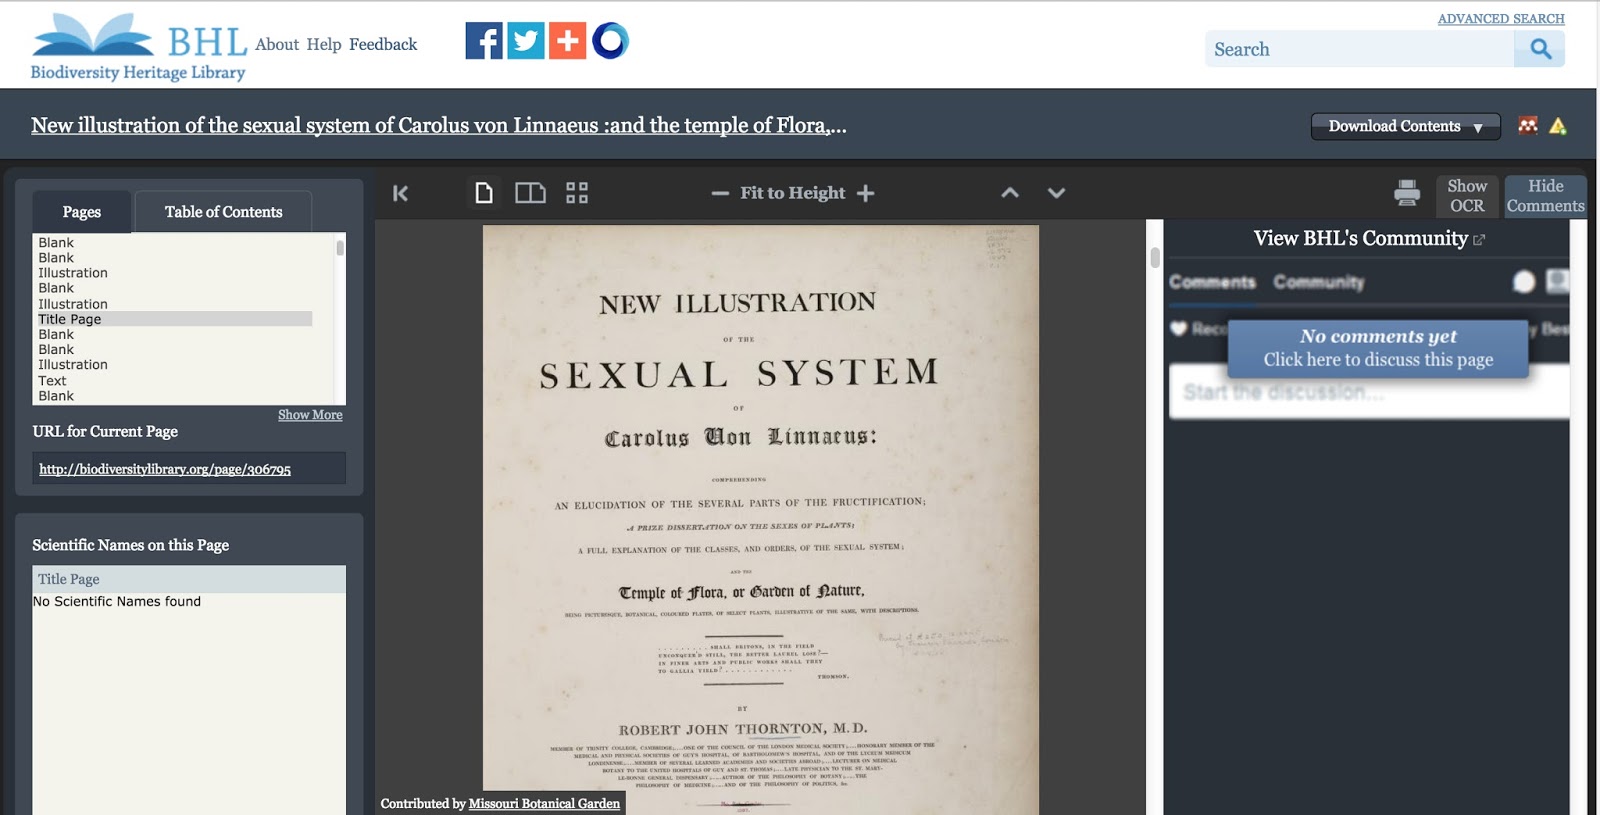Open the Missouri Botanical Garden link

544,803
